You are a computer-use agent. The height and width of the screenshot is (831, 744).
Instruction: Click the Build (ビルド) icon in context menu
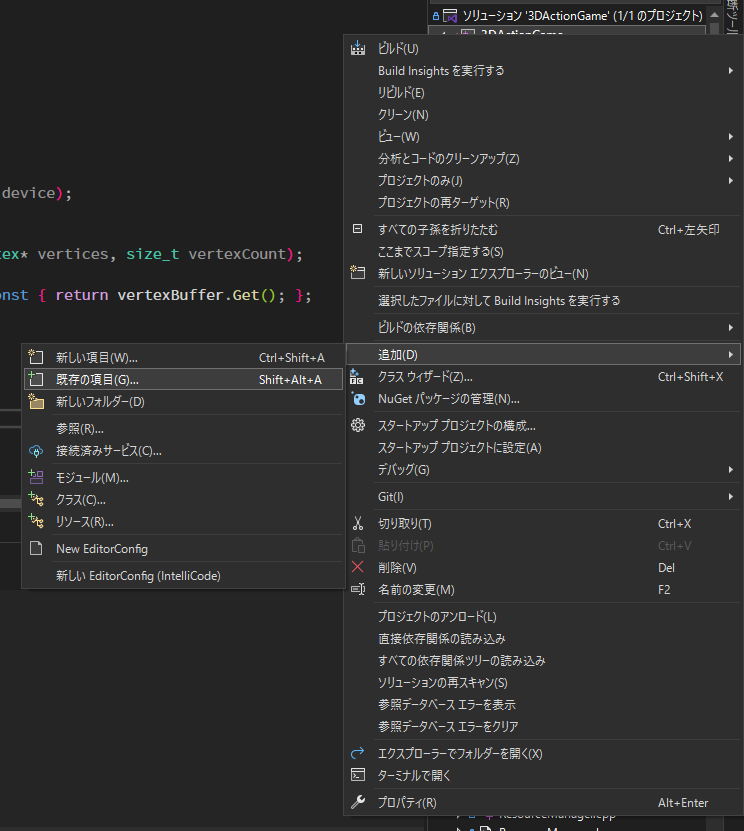pyautogui.click(x=358, y=49)
